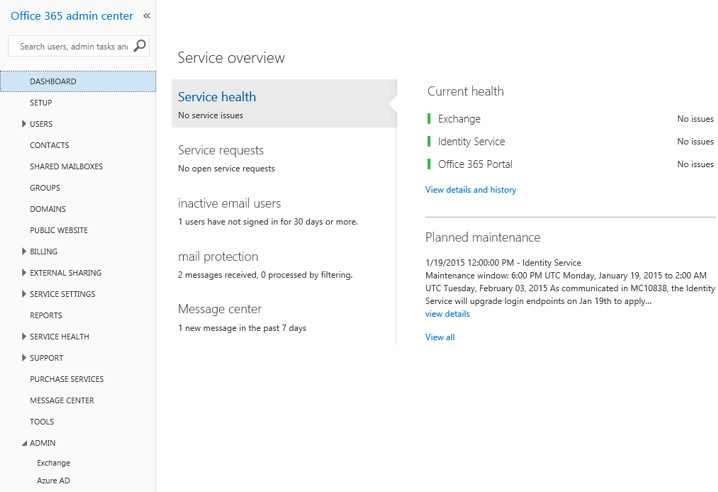
Task: Select the Service health overview tile
Action: coord(284,104)
